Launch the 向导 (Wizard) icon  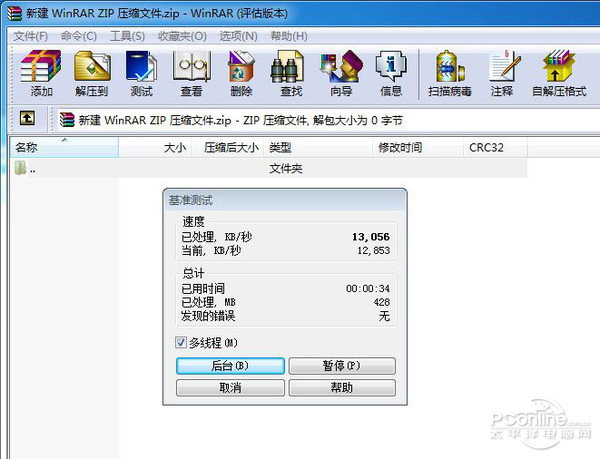pos(341,73)
